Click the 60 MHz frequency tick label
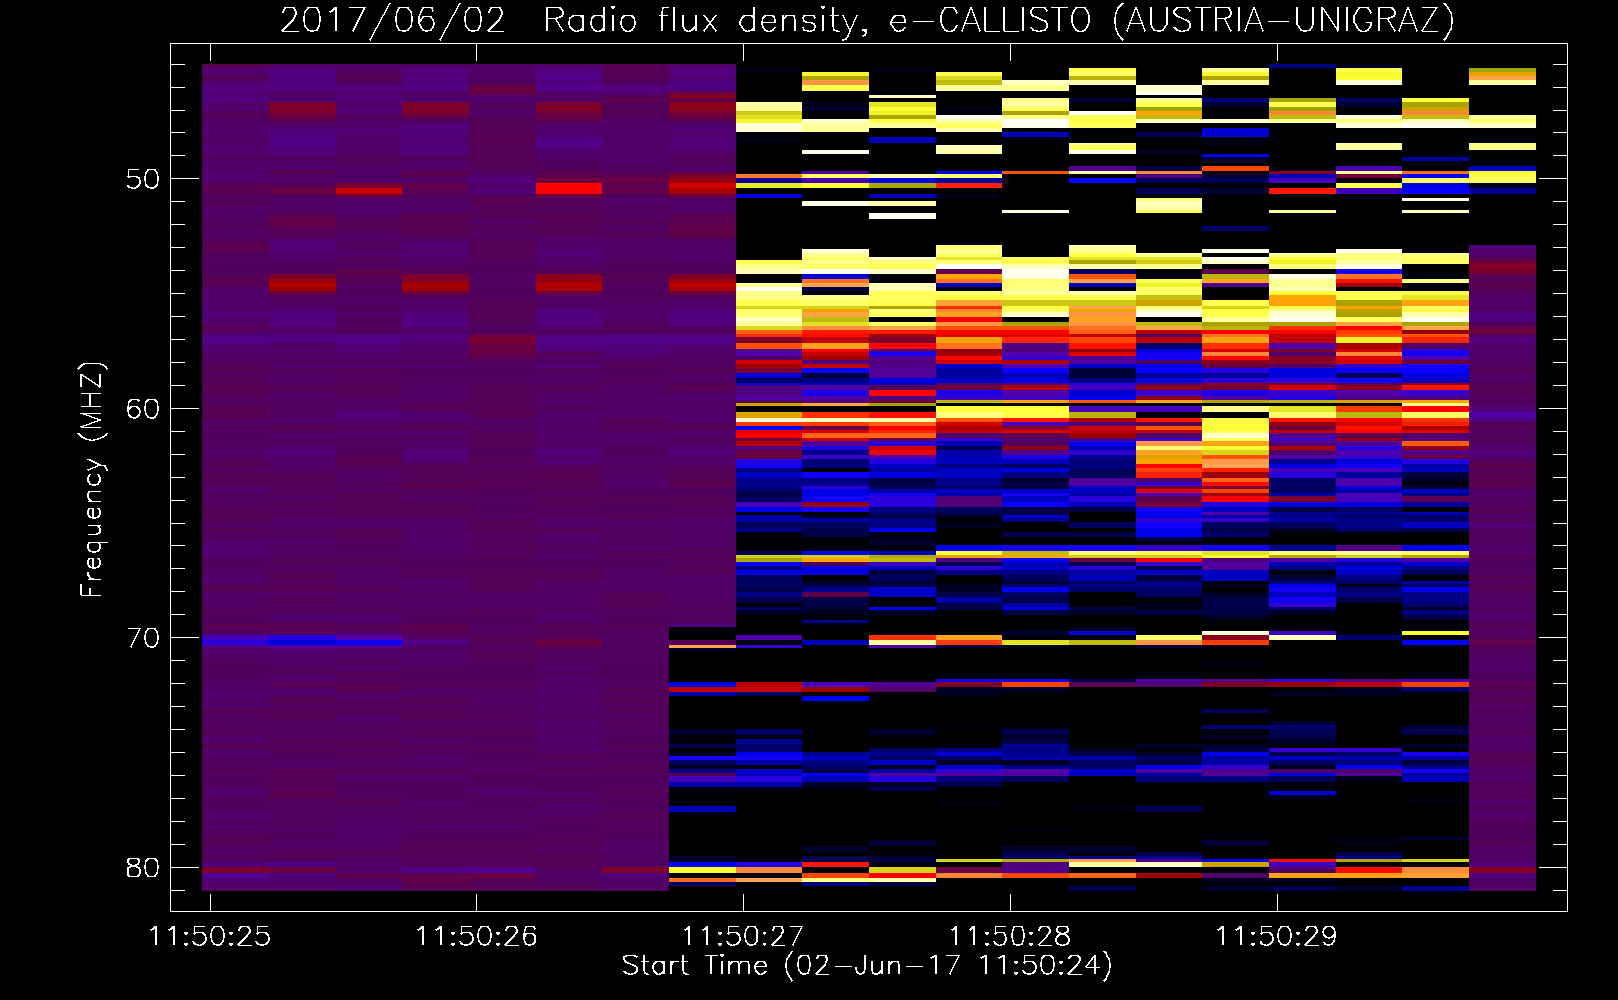 143,409
